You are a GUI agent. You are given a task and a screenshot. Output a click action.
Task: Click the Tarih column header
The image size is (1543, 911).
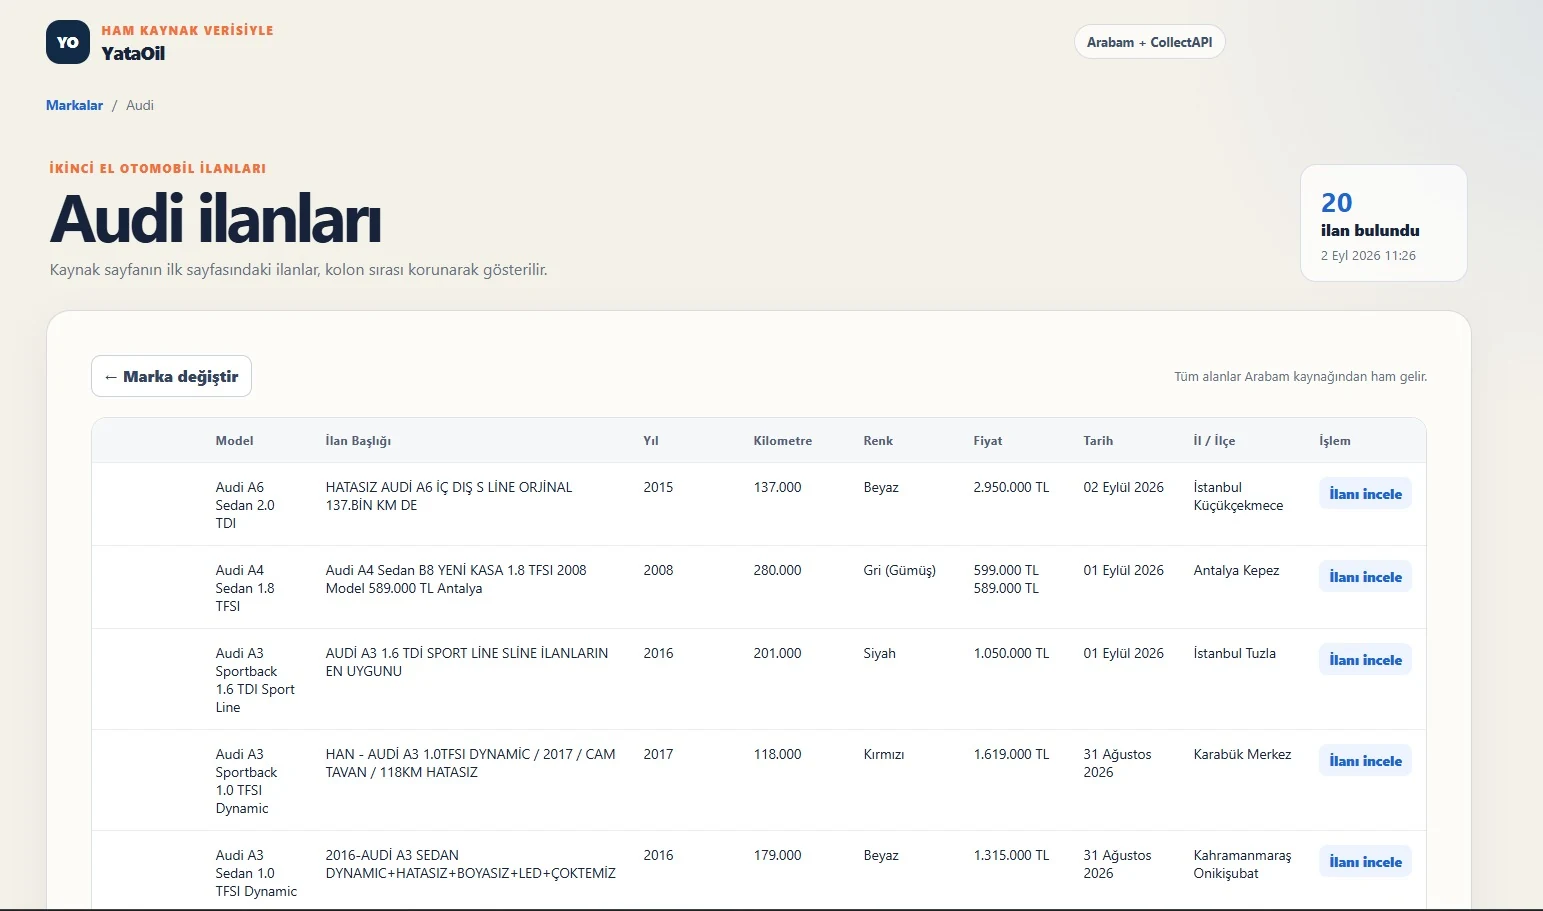[x=1097, y=441]
